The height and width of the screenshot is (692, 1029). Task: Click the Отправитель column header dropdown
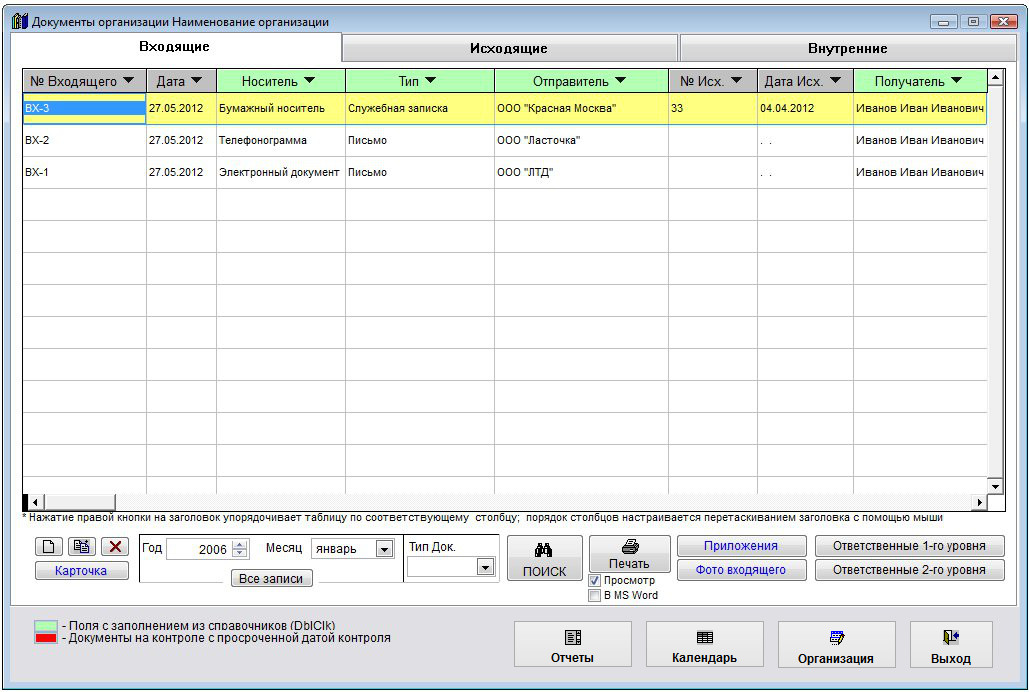coord(620,80)
